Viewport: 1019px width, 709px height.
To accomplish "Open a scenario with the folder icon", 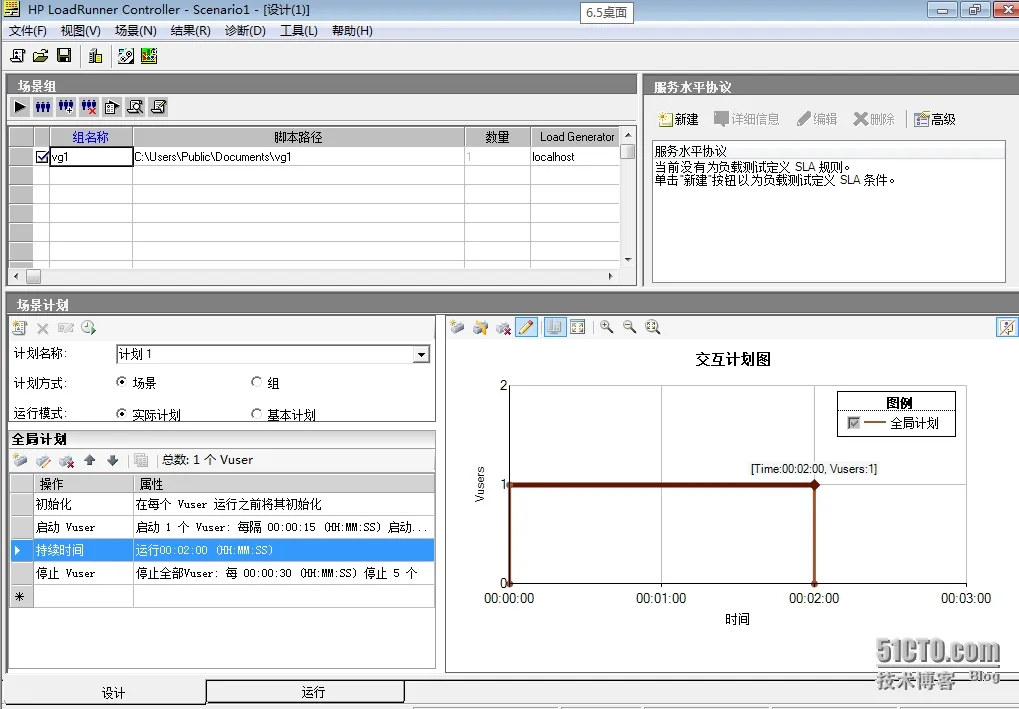I will (x=41, y=56).
